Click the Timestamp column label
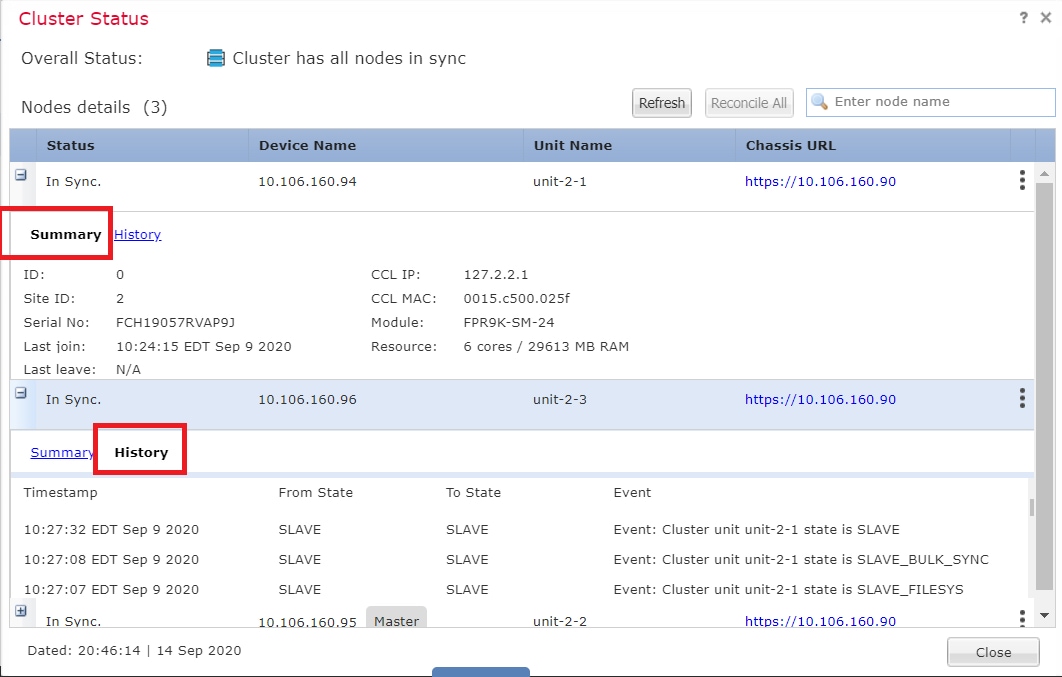 pos(60,492)
